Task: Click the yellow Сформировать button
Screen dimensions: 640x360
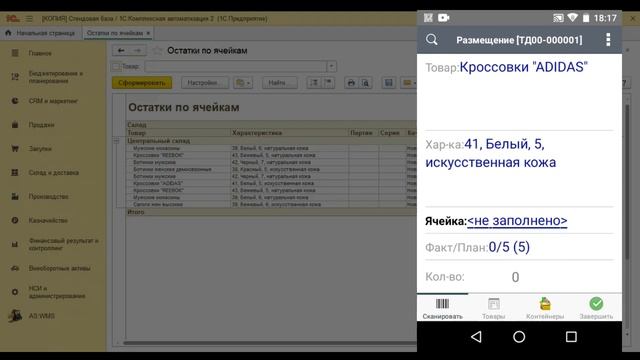Action: [x=142, y=83]
